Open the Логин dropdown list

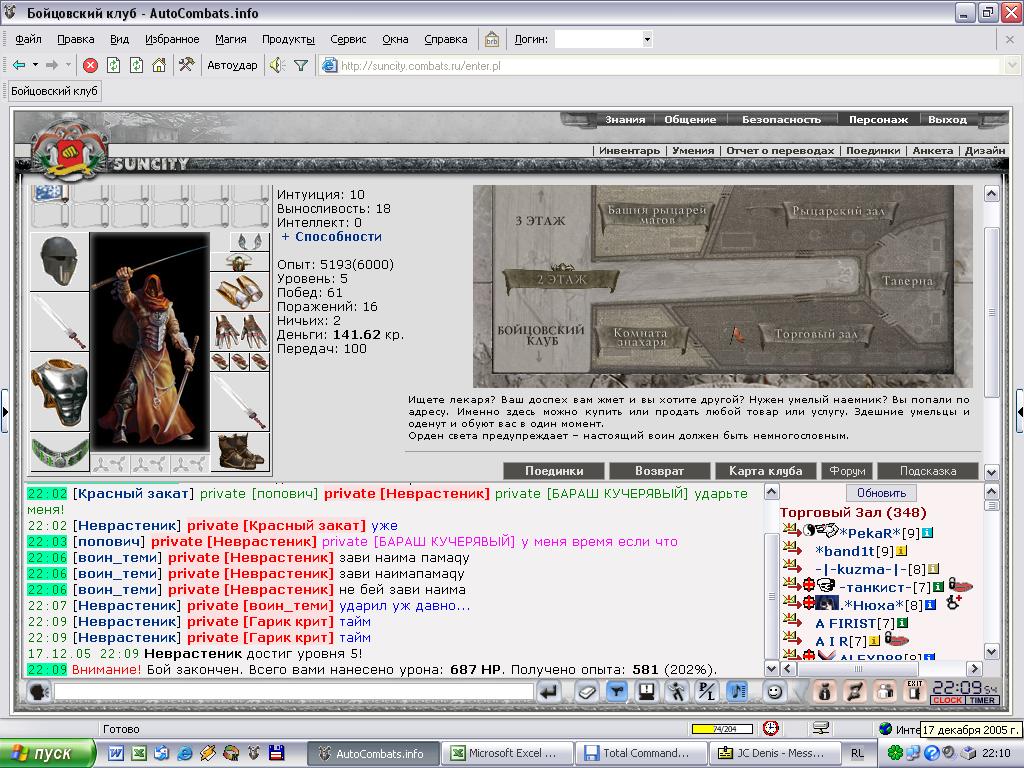pyautogui.click(x=647, y=39)
